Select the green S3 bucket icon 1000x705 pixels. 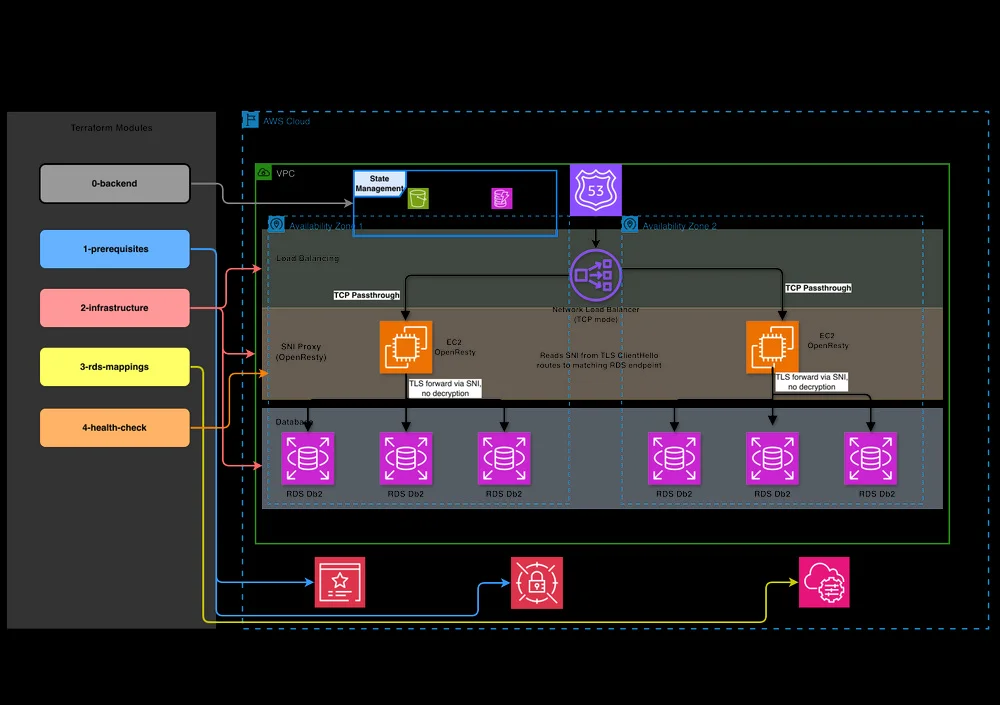(x=418, y=198)
